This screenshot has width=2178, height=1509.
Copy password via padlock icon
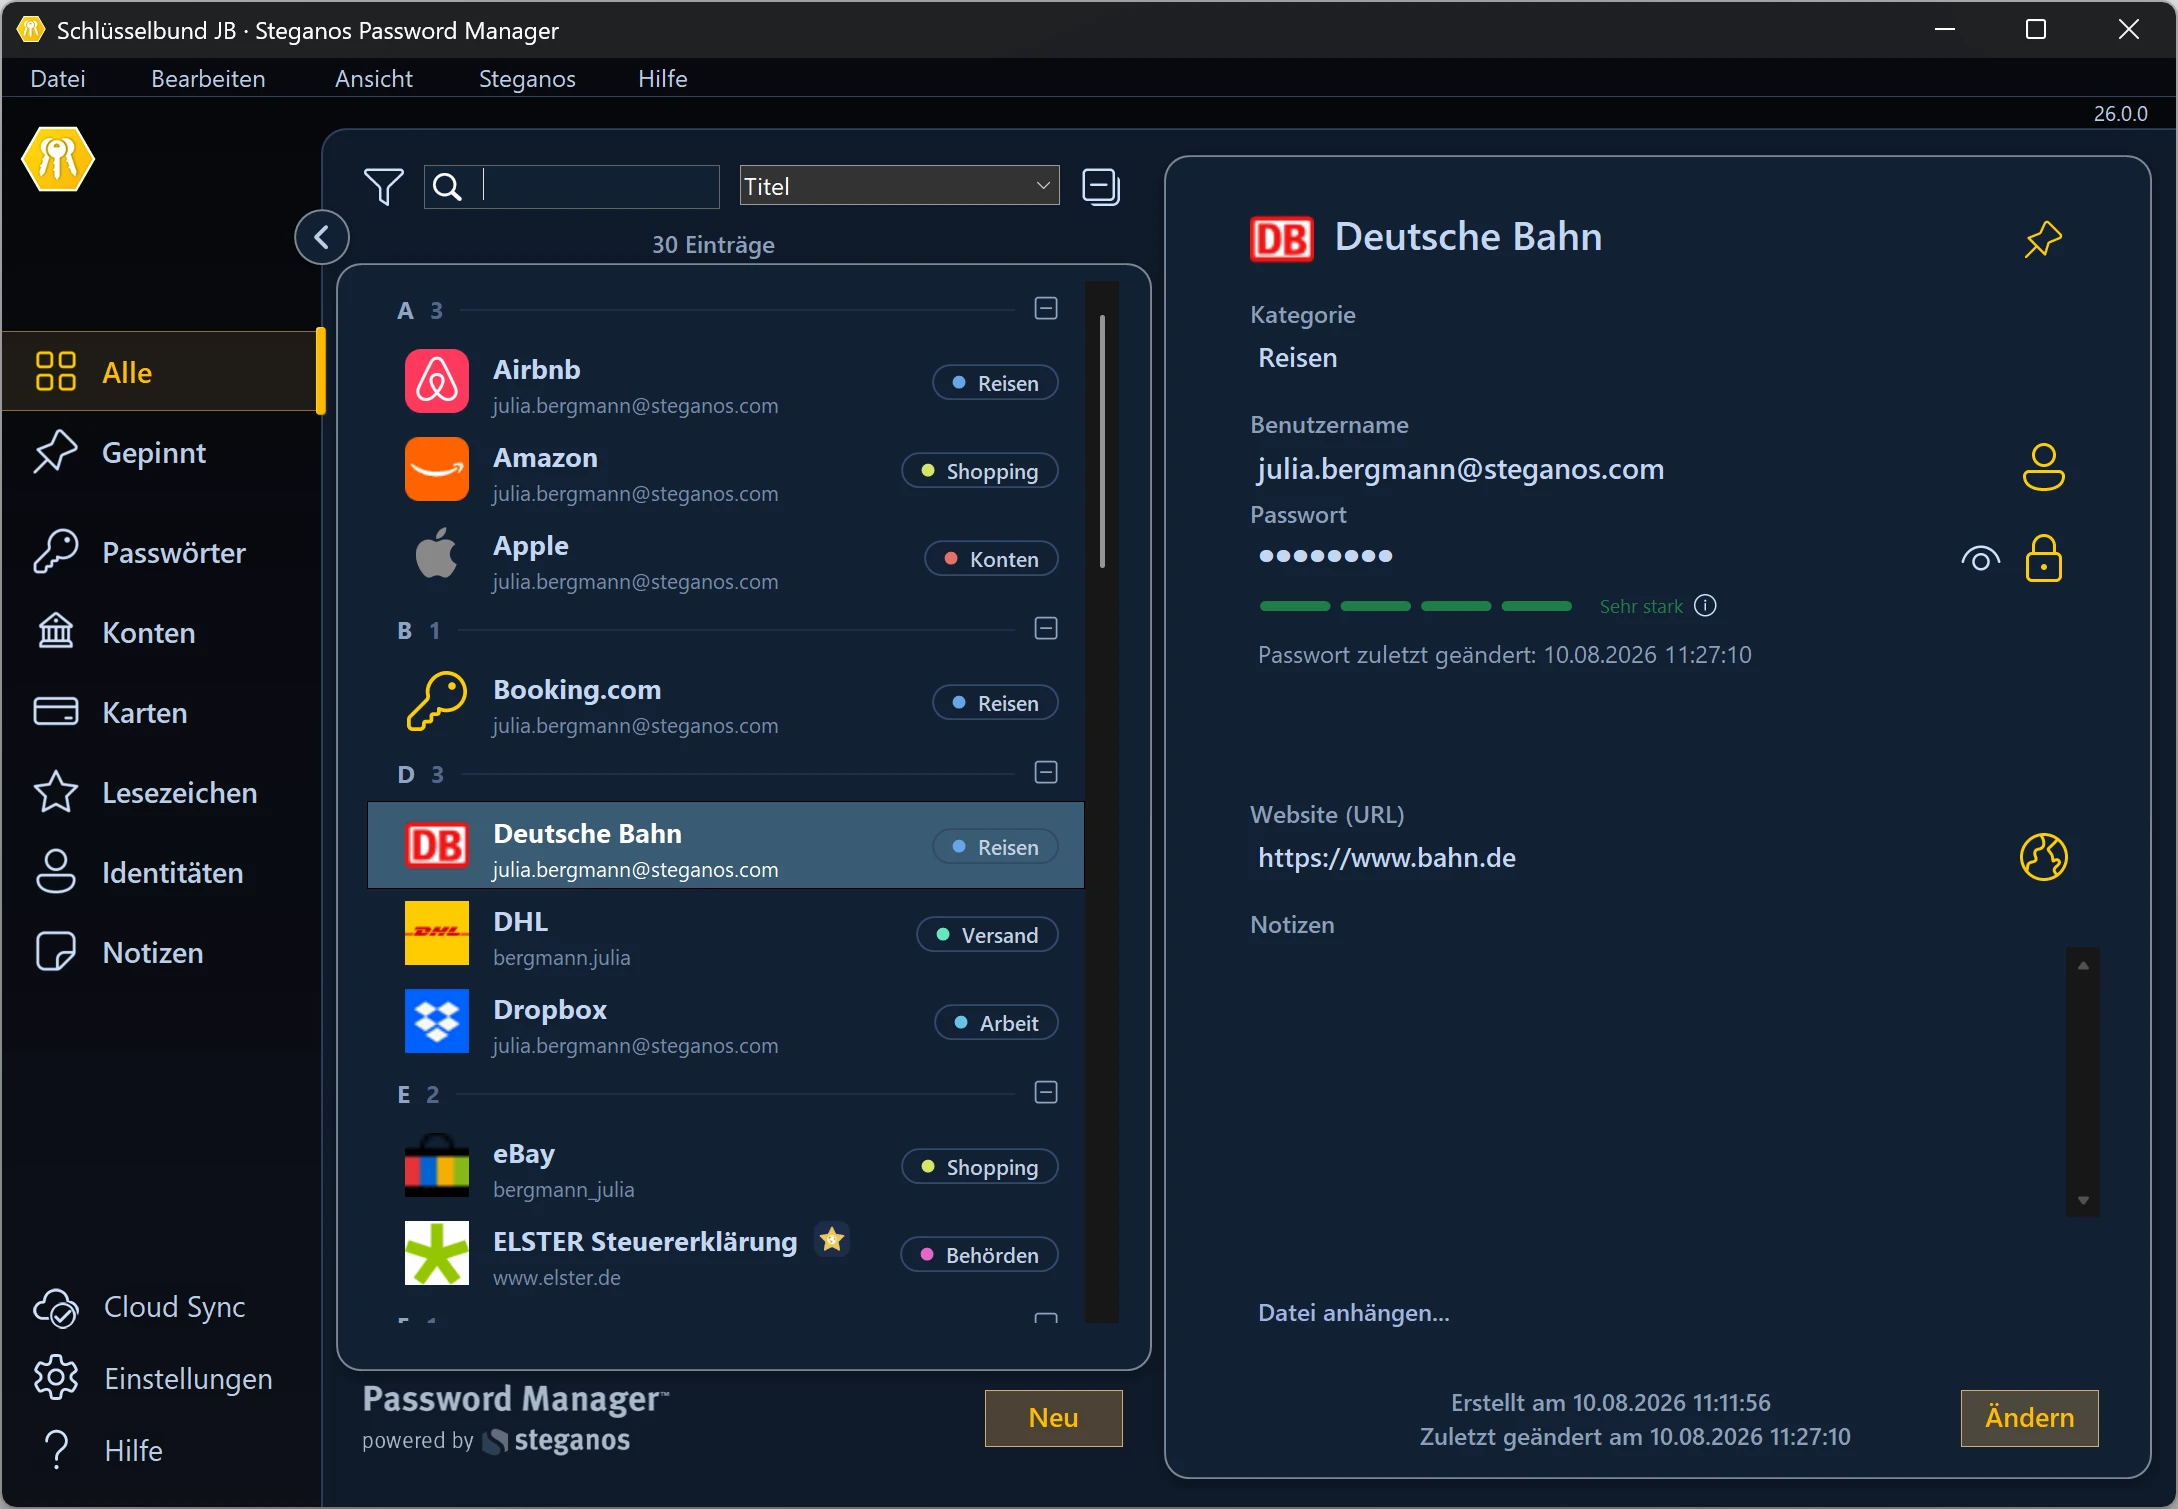pos(2043,558)
